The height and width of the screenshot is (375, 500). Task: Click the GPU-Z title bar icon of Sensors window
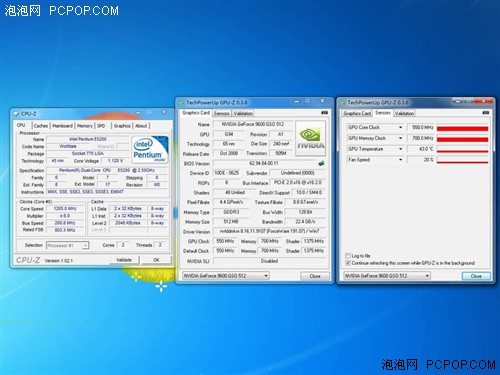[x=343, y=103]
